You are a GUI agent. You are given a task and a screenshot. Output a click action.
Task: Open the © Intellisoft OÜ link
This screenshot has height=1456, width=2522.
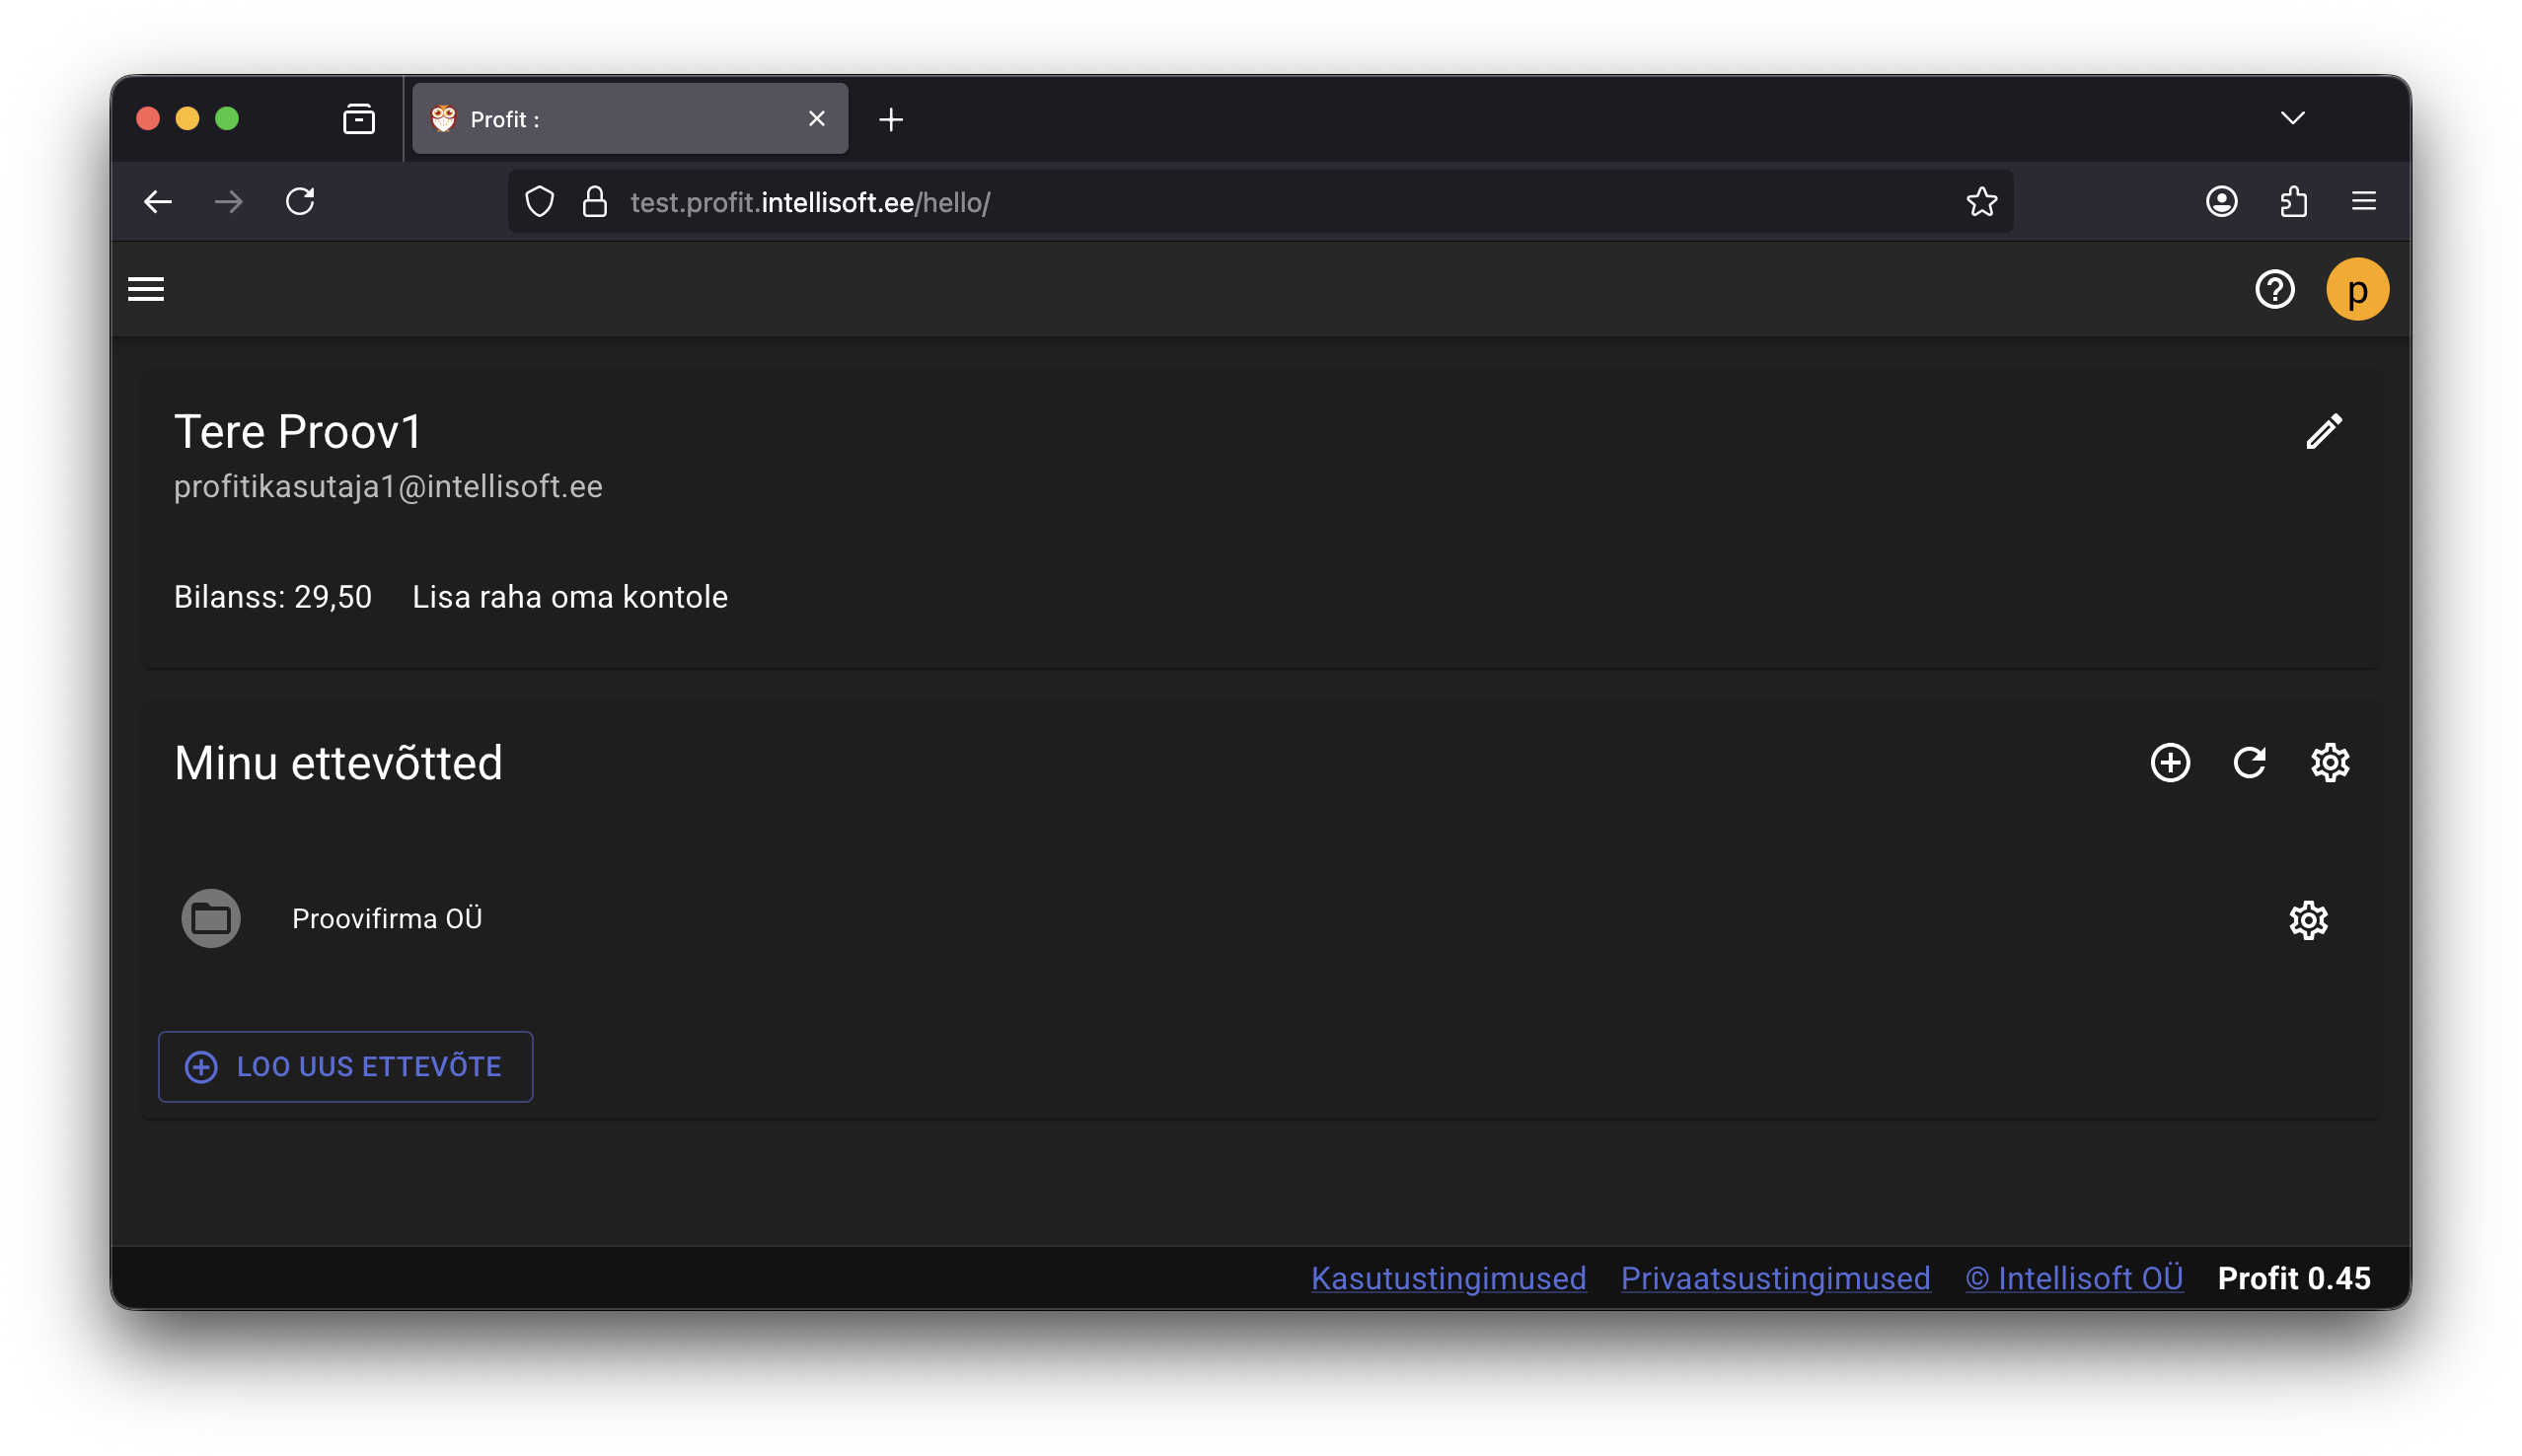coord(2074,1278)
